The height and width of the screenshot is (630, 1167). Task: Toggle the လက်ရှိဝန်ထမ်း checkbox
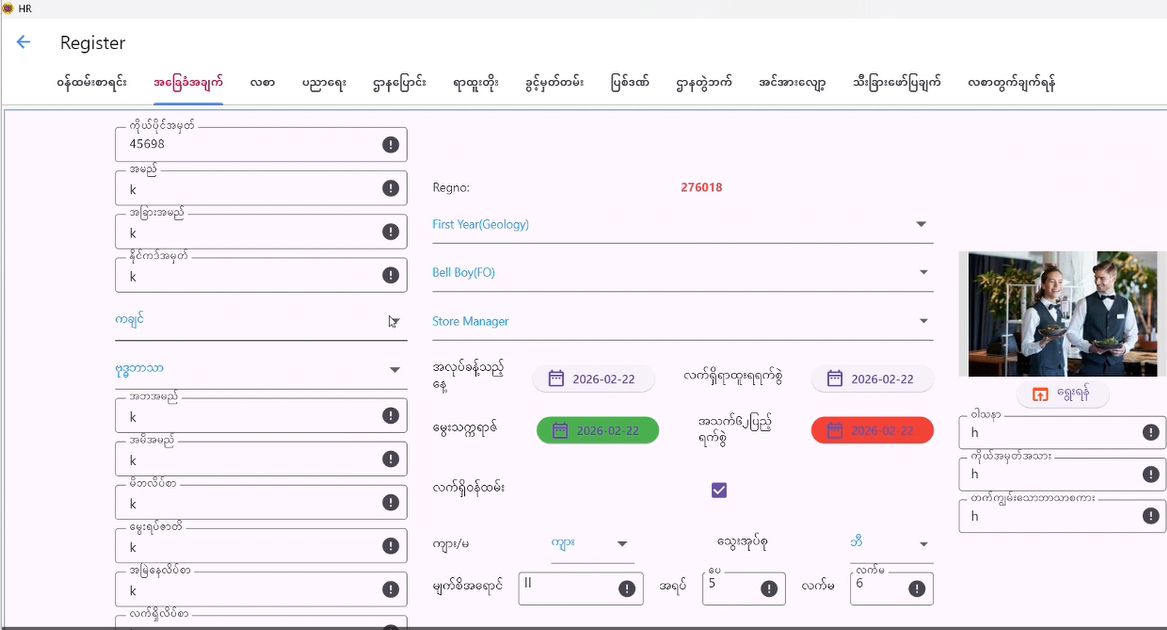pos(719,490)
